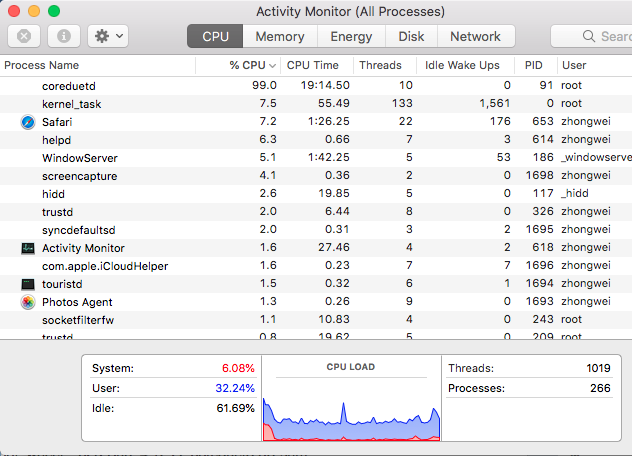Focus the Search input field
This screenshot has width=632, height=456.
coord(591,36)
